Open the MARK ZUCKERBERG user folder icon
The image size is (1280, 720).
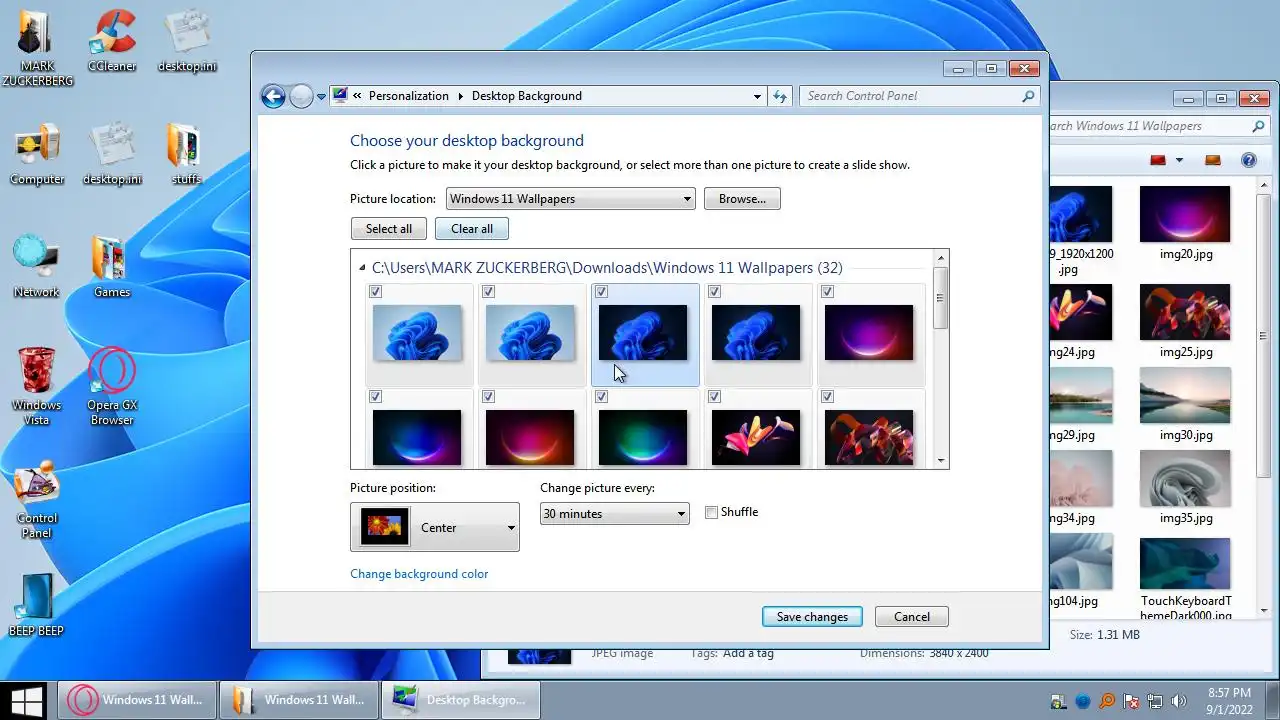(37, 47)
